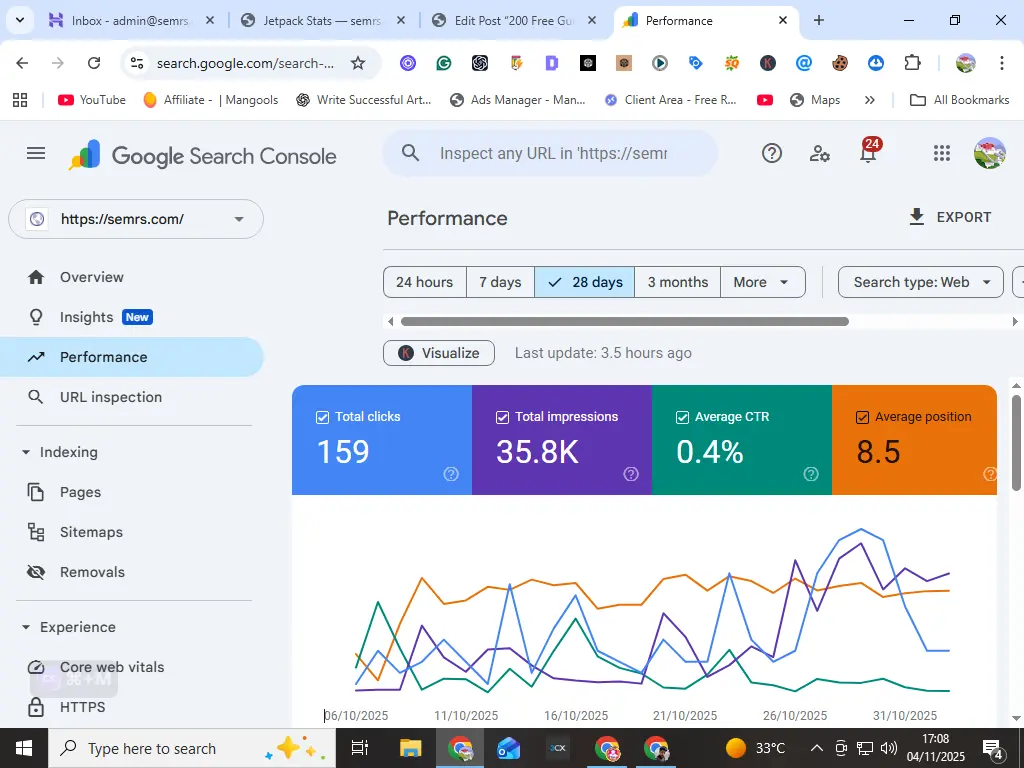Screen dimensions: 1024x768
Task: Open site information icon in address bar
Action: tap(136, 63)
